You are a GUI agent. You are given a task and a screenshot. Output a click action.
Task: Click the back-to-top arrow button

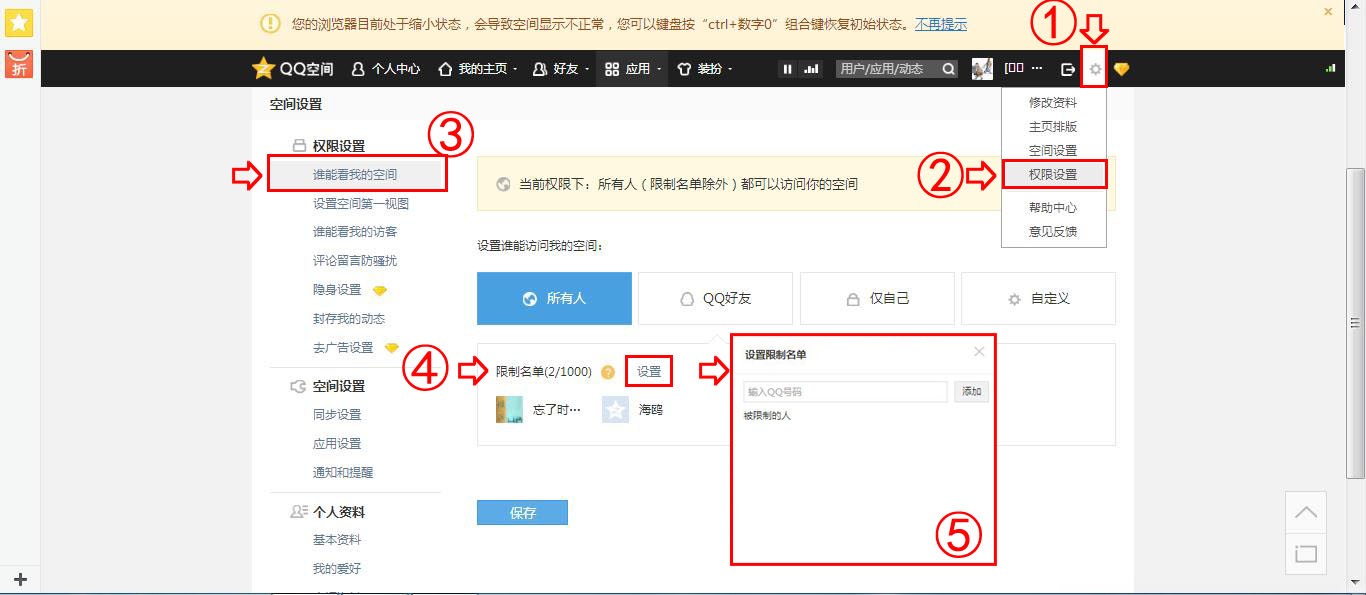pos(1306,512)
